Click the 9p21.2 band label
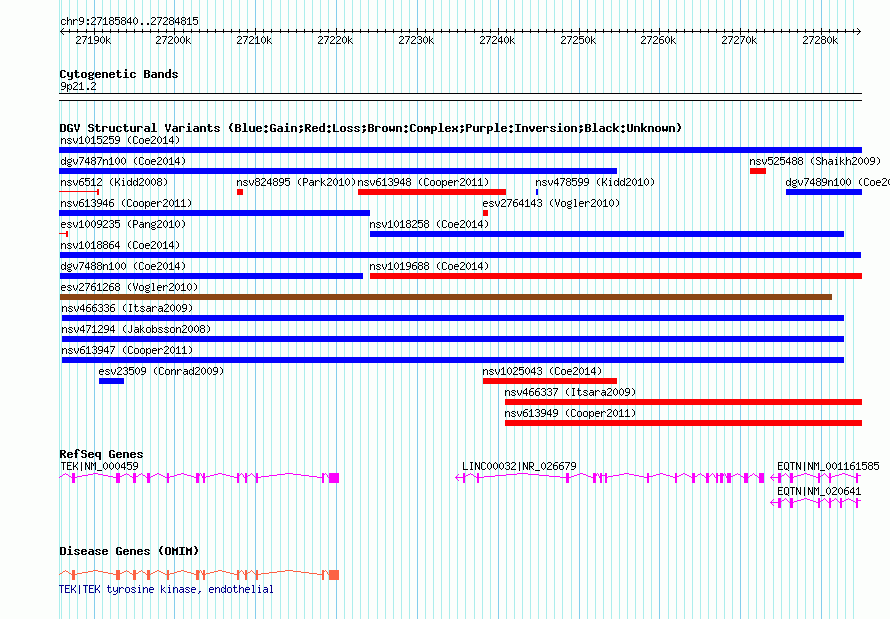Viewport: 890px width, 619px height. coord(78,86)
